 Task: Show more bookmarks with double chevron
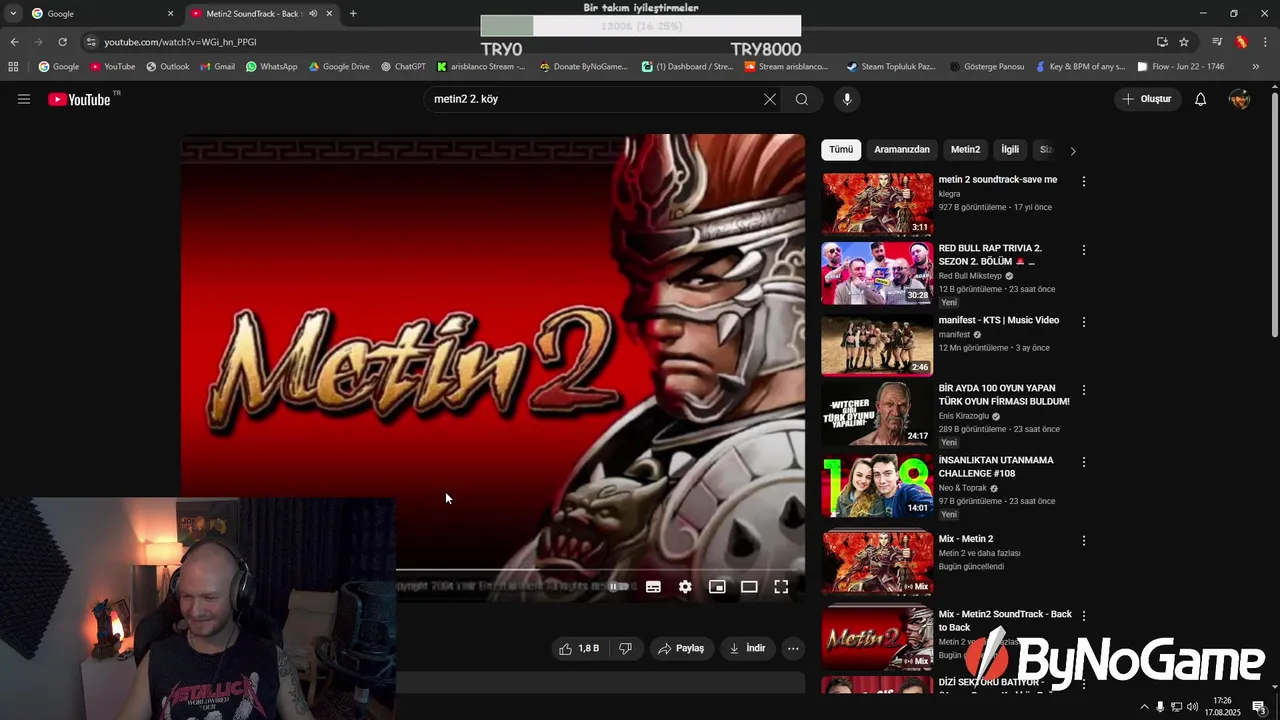click(x=1256, y=67)
